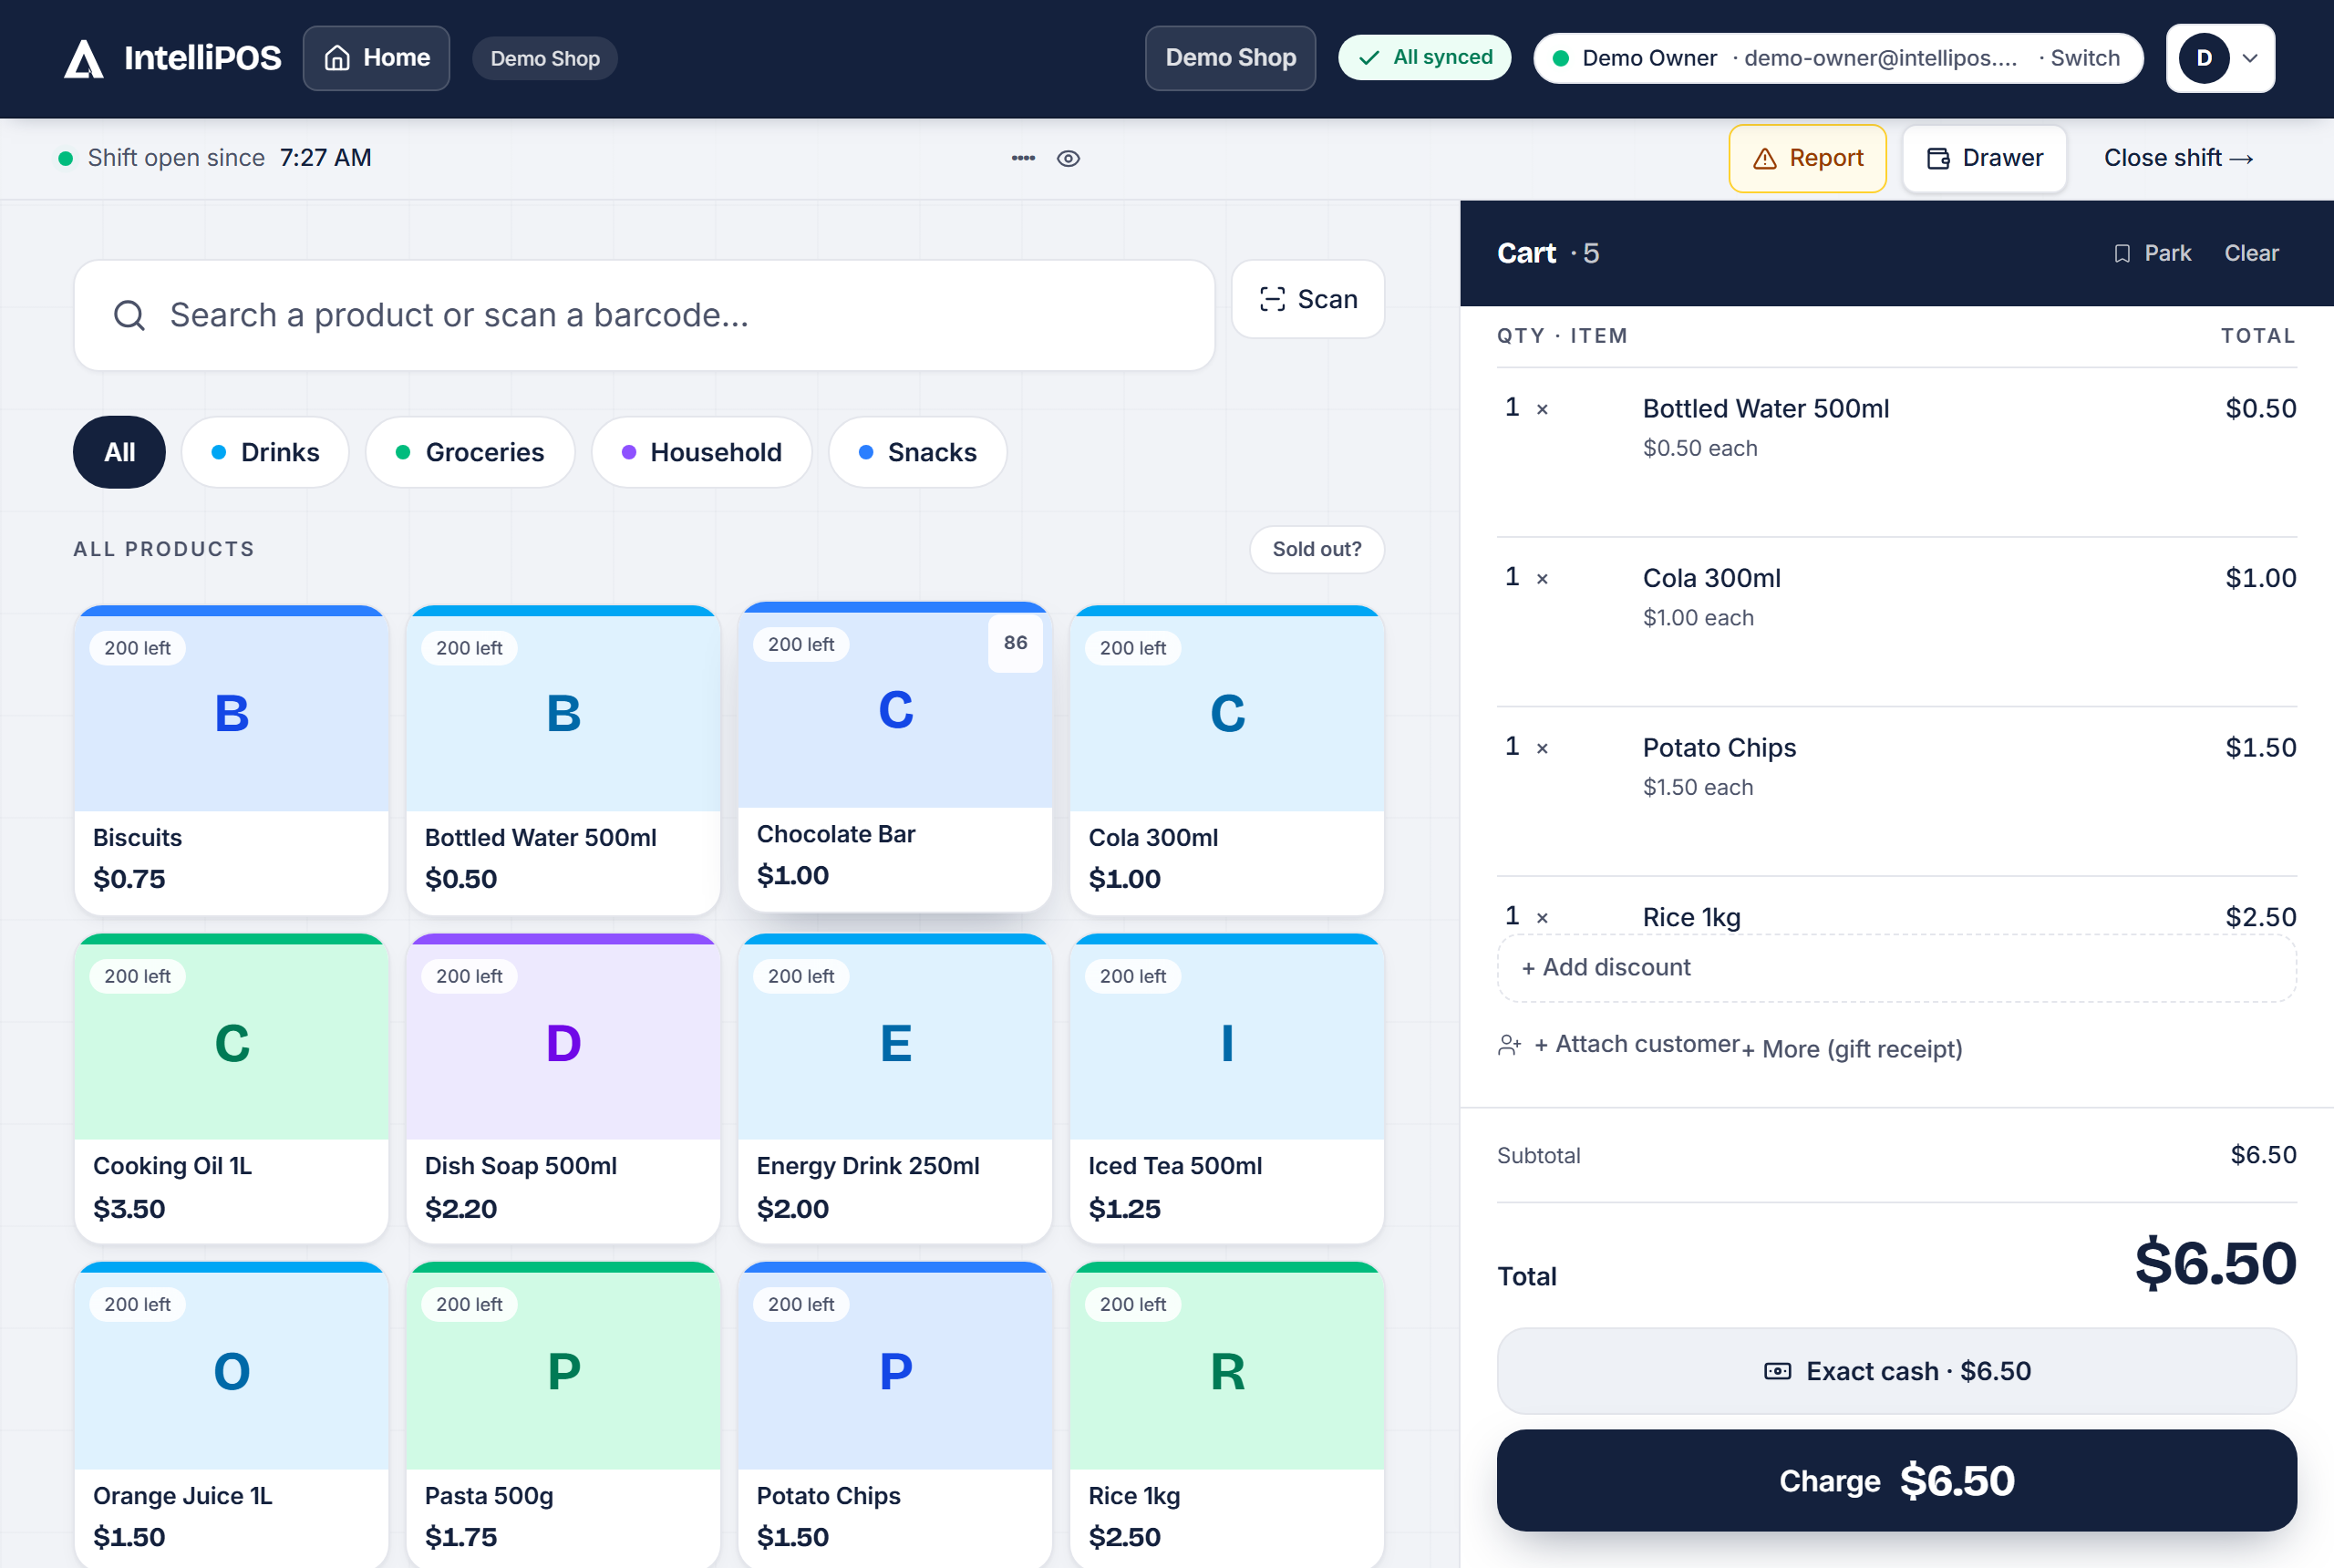The height and width of the screenshot is (1568, 2334).
Task: Click Attach customer person icon
Action: point(1509,1045)
